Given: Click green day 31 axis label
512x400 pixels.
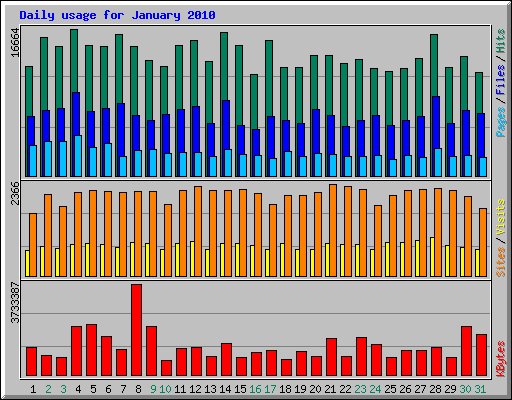Looking at the screenshot, I should pos(480,389).
